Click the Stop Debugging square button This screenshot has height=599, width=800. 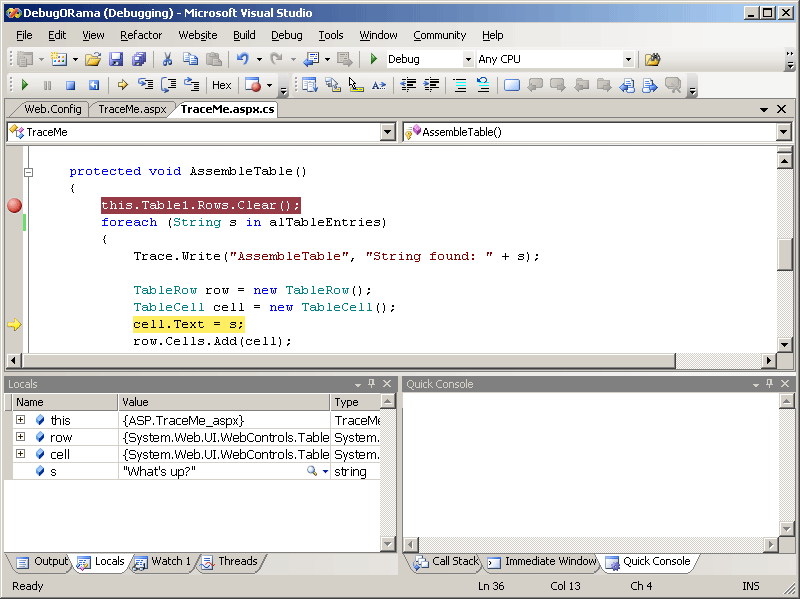point(70,86)
